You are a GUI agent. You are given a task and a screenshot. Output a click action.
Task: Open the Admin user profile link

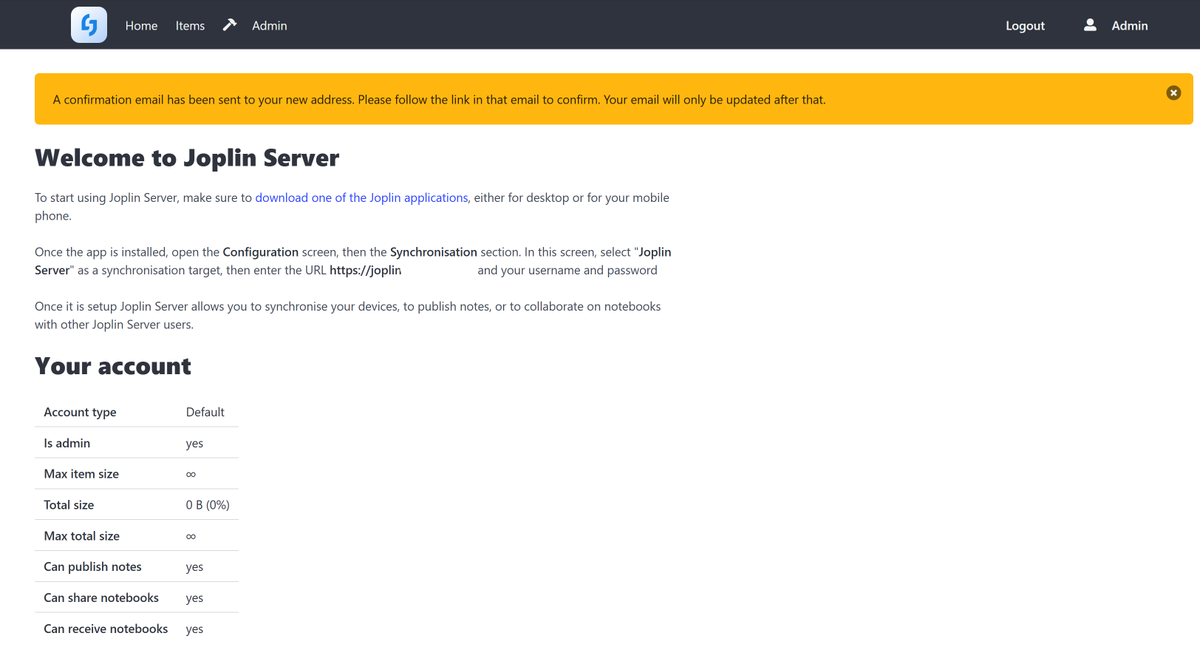coord(1130,26)
